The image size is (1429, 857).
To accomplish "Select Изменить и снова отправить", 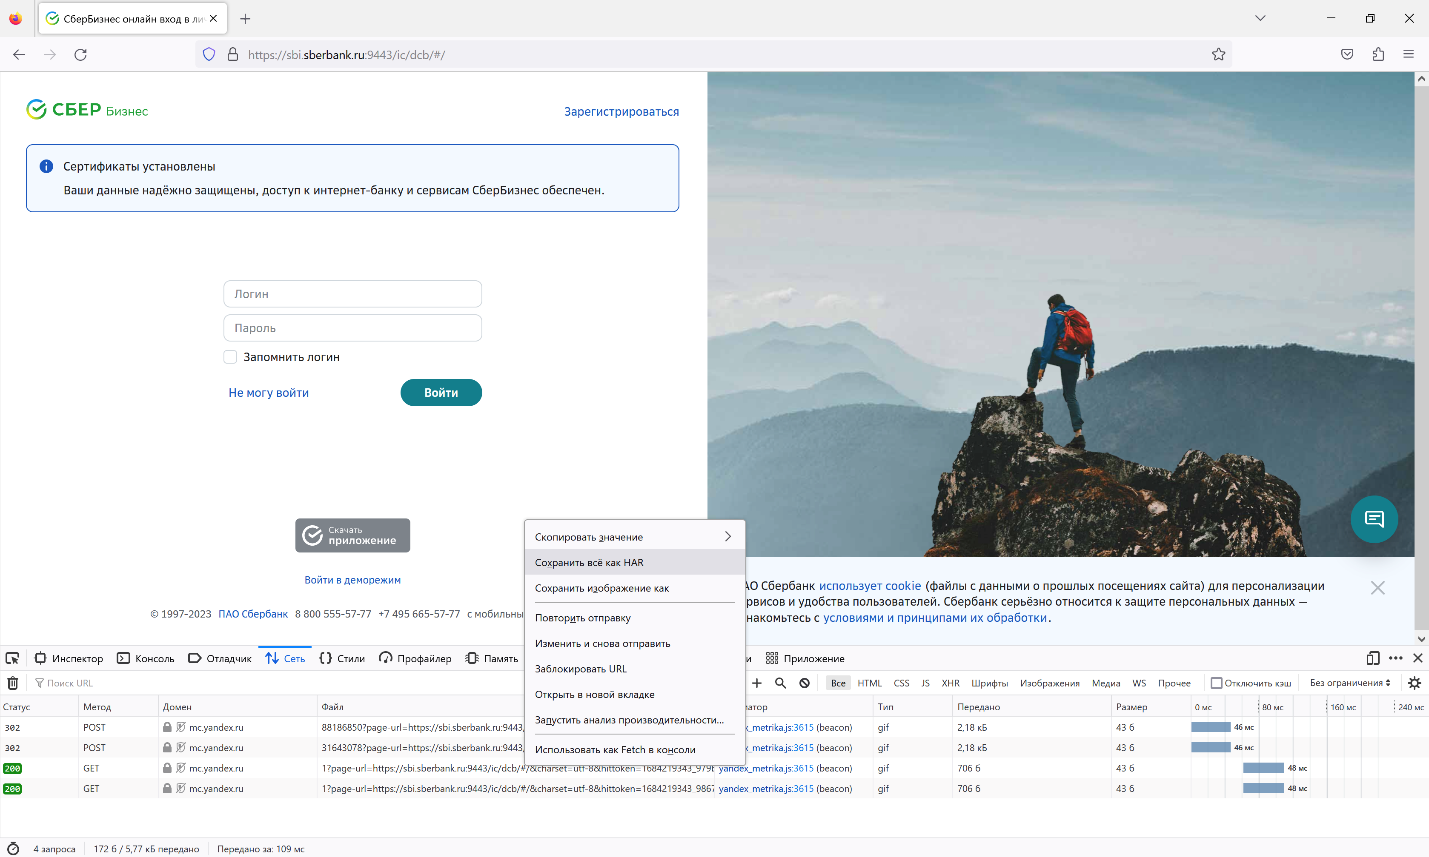I will [x=634, y=643].
